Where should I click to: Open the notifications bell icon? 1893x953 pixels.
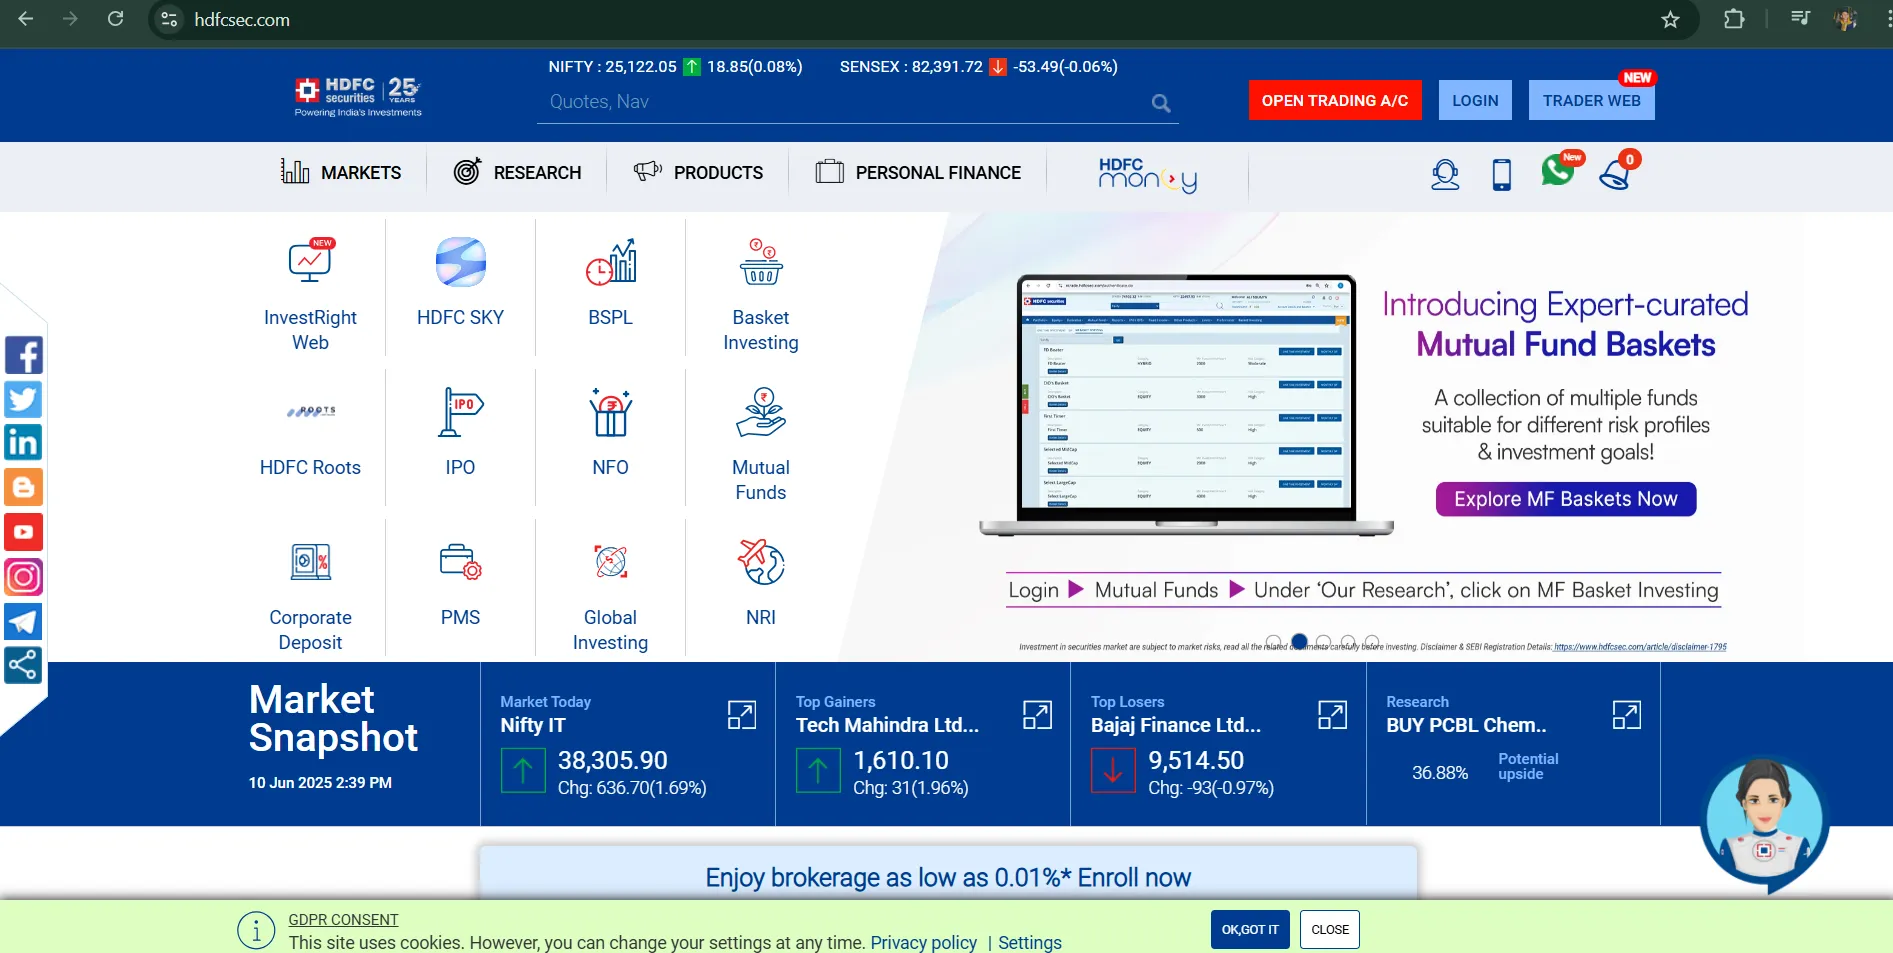click(x=1615, y=173)
